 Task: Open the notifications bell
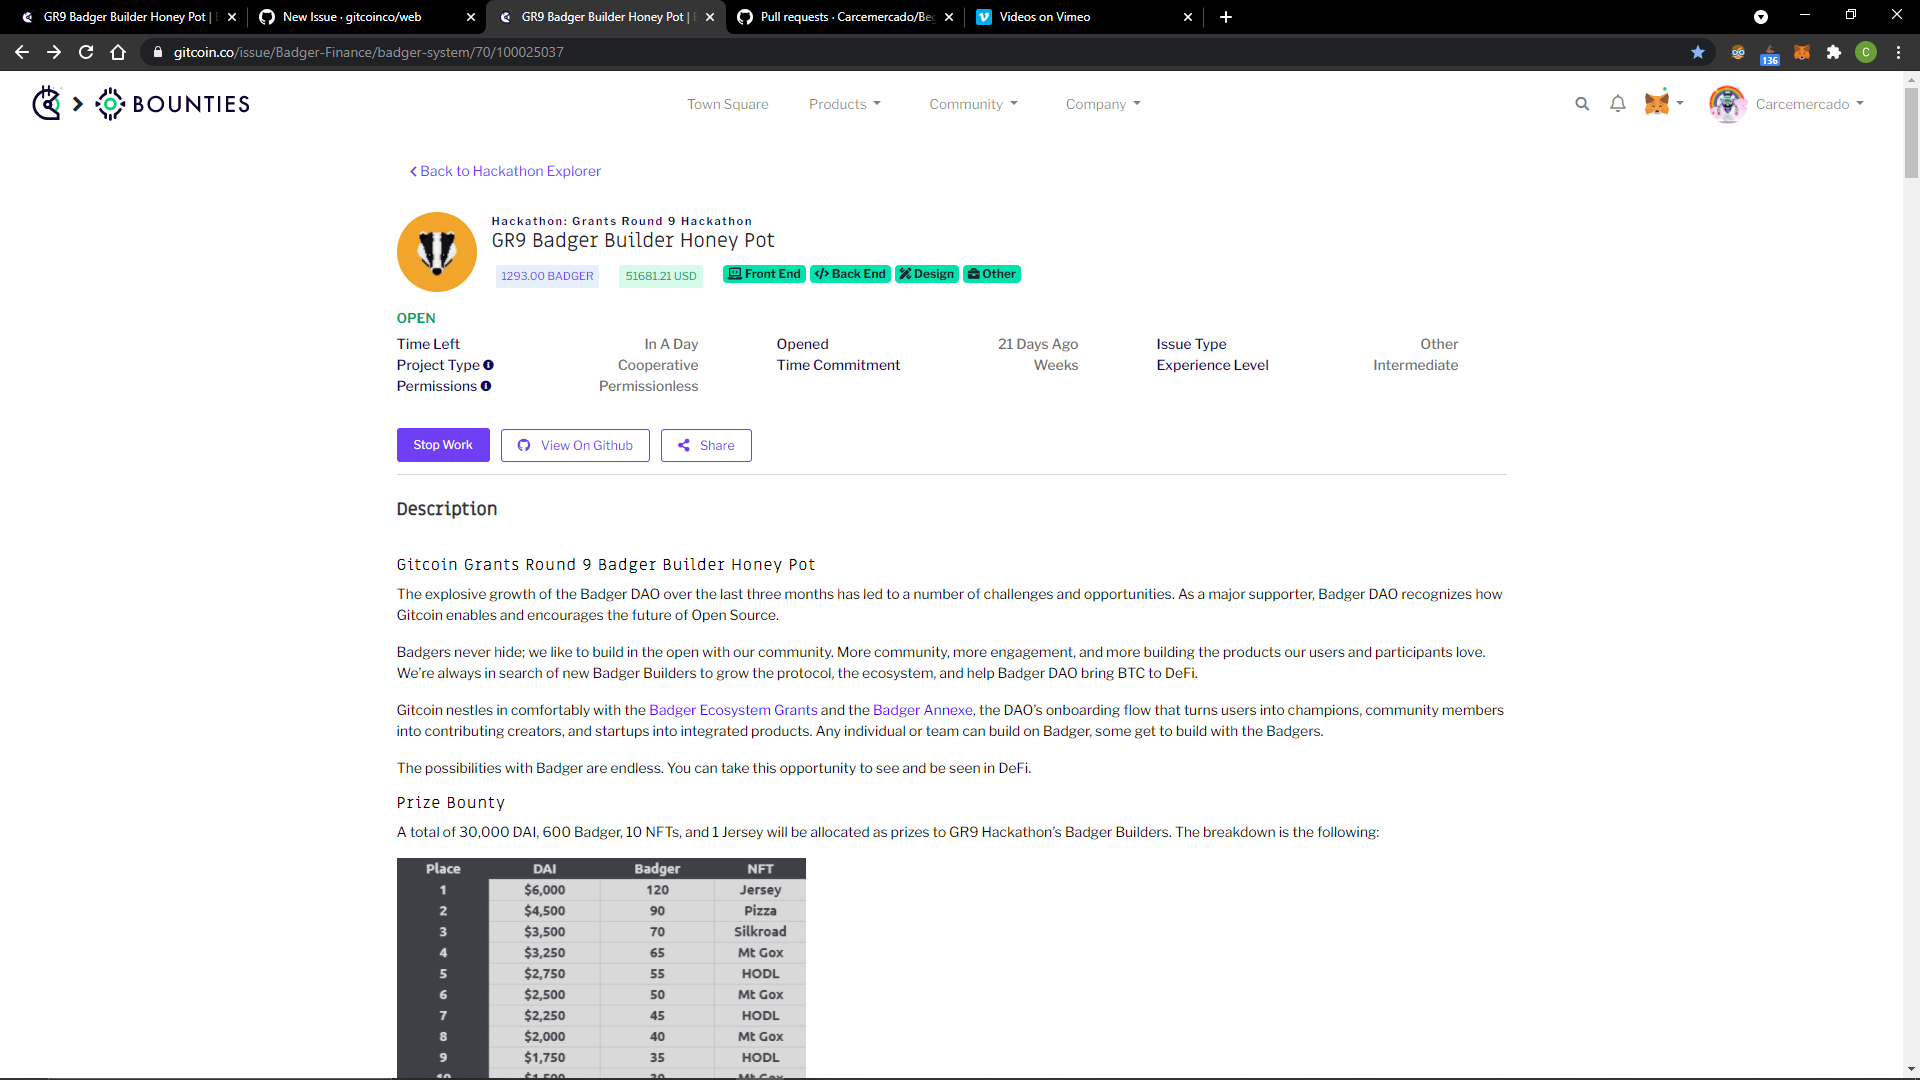(1618, 104)
